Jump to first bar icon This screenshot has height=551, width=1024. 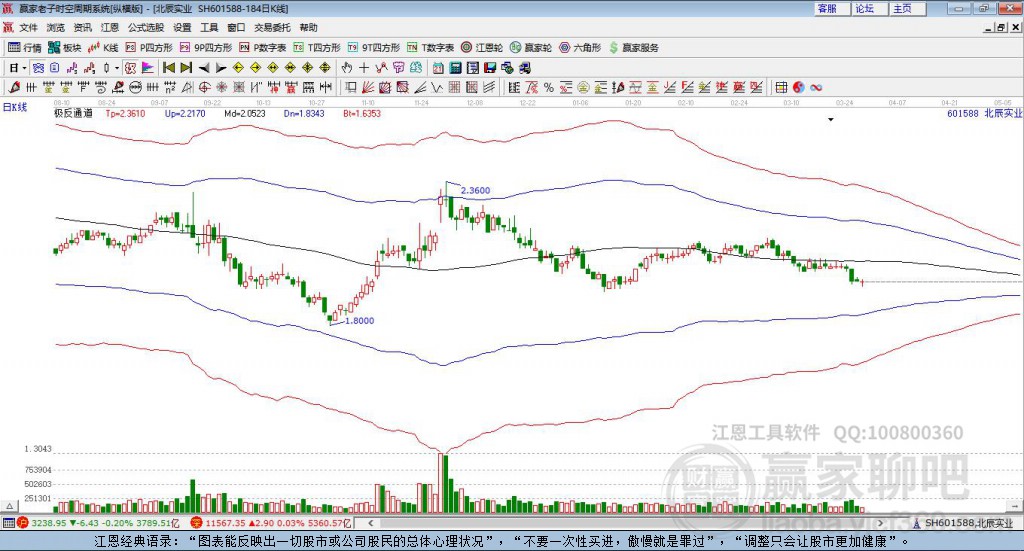[x=168, y=68]
